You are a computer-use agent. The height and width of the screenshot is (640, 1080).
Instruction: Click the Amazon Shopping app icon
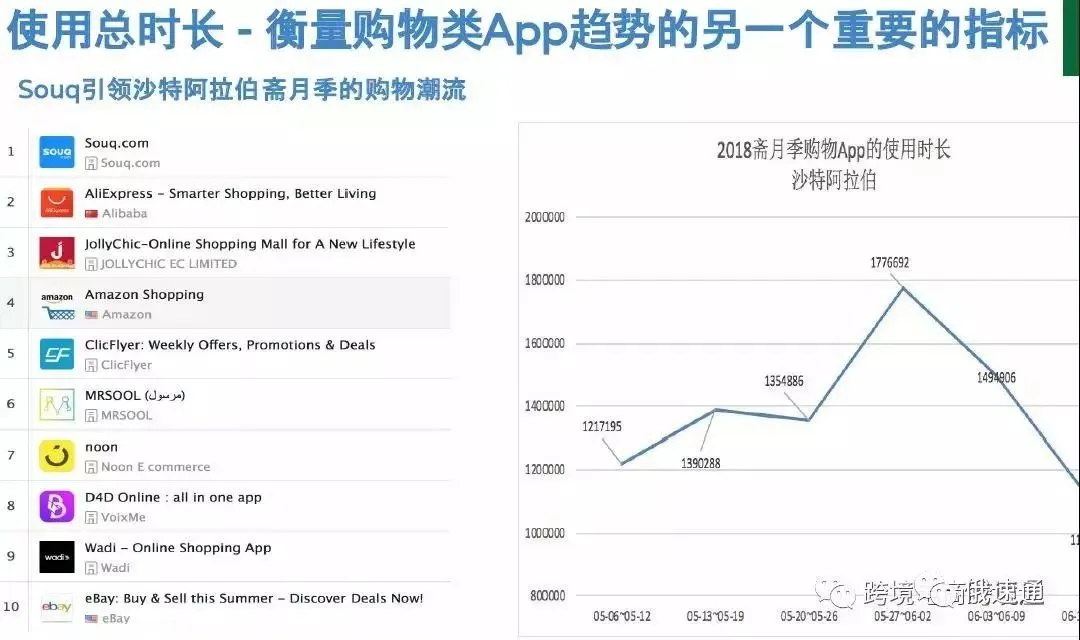pyautogui.click(x=56, y=304)
